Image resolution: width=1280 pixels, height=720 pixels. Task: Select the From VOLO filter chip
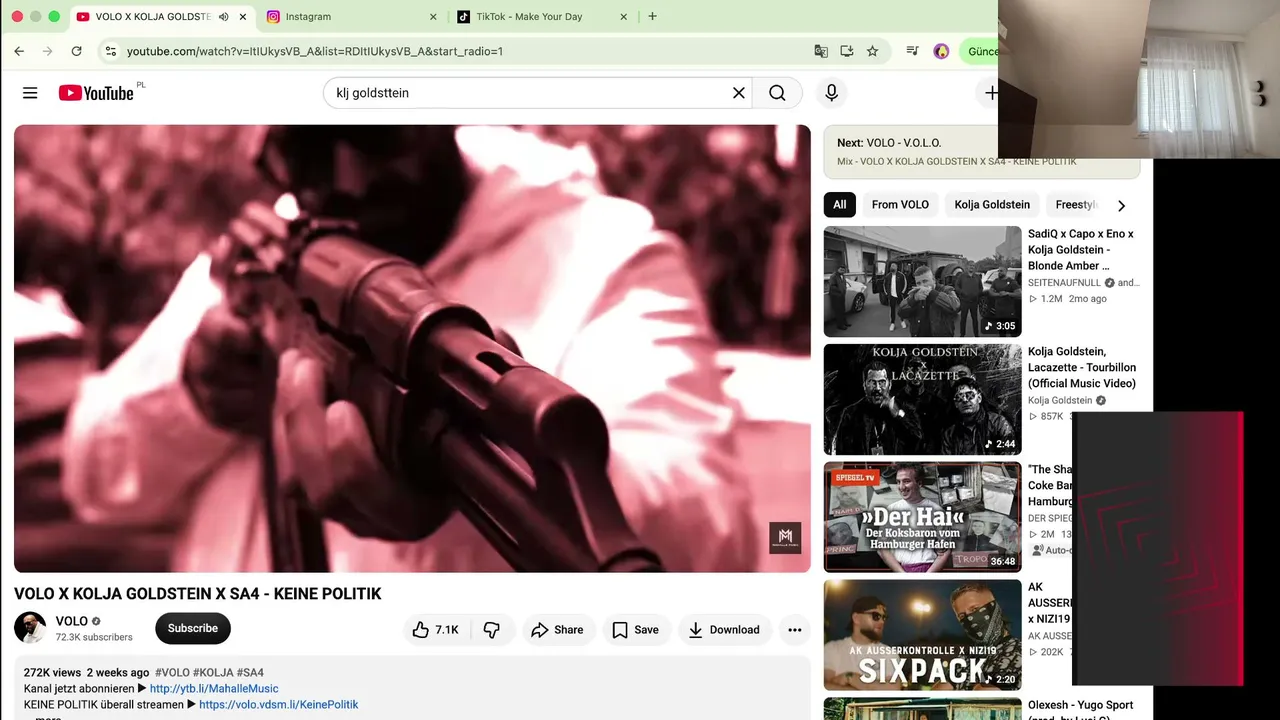[x=900, y=205]
